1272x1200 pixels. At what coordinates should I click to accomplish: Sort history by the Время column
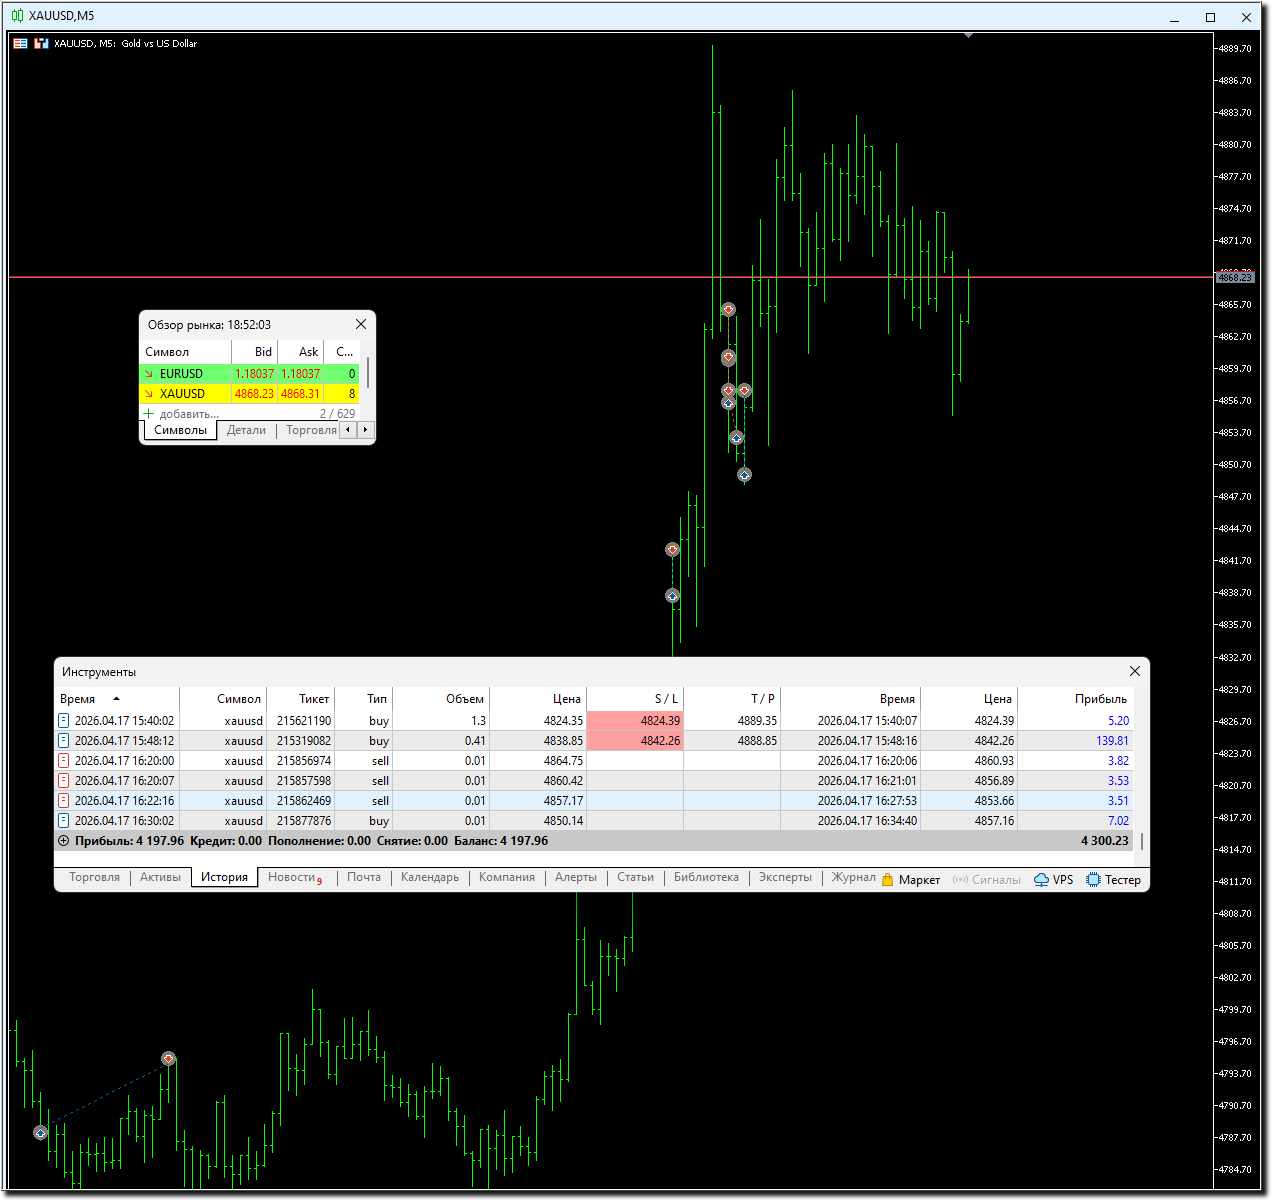point(78,699)
